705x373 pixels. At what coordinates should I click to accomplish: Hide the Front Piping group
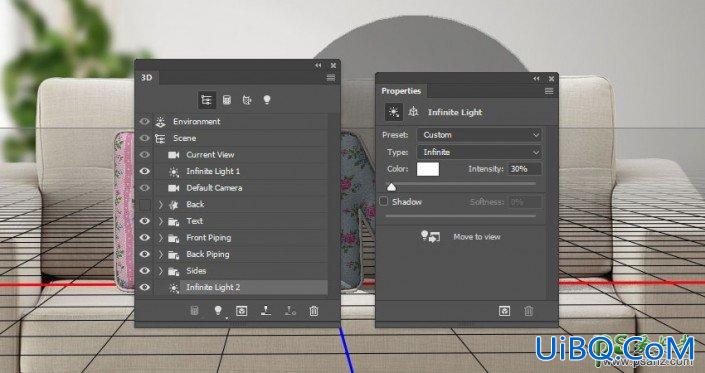click(x=144, y=238)
